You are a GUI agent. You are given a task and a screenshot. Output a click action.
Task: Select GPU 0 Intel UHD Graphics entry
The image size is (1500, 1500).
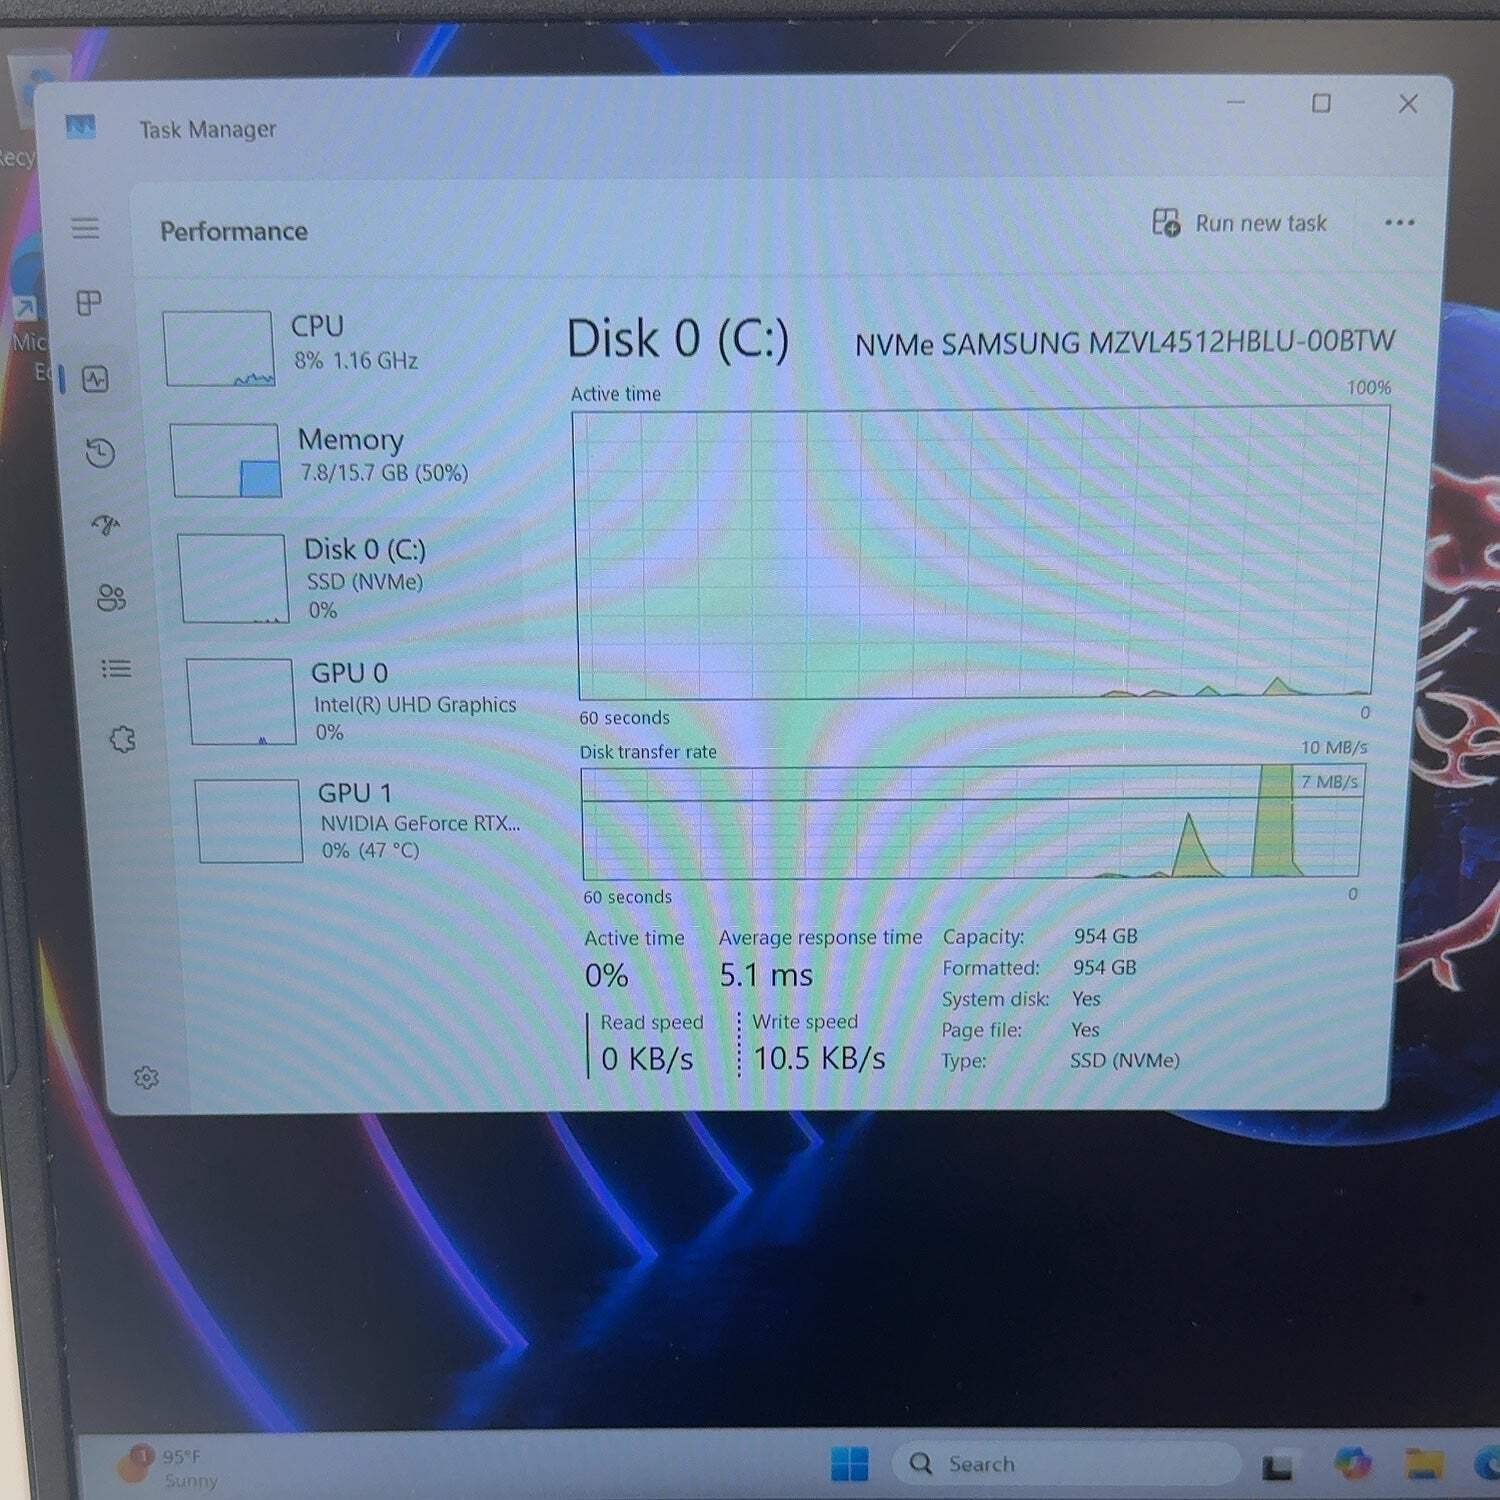(355, 701)
